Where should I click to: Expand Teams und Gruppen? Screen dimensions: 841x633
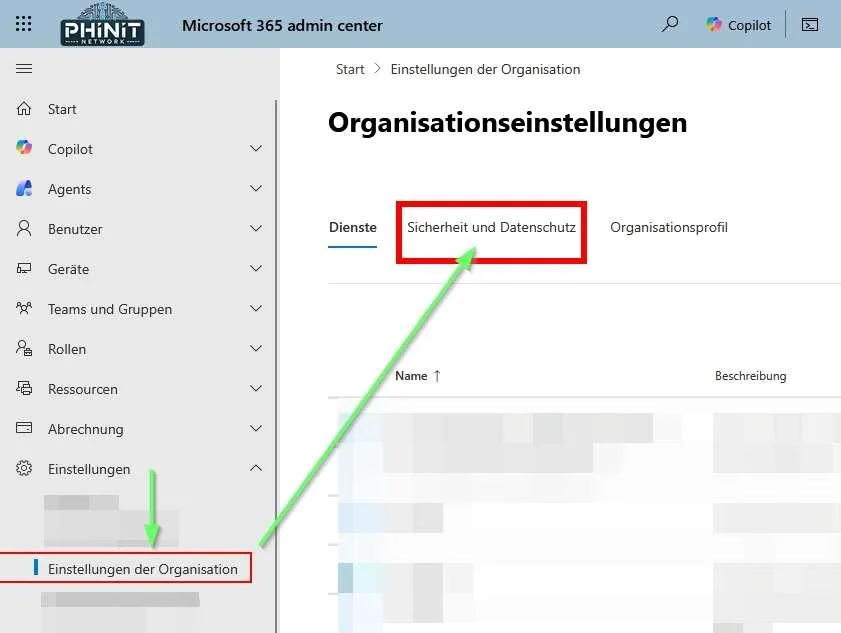(256, 308)
